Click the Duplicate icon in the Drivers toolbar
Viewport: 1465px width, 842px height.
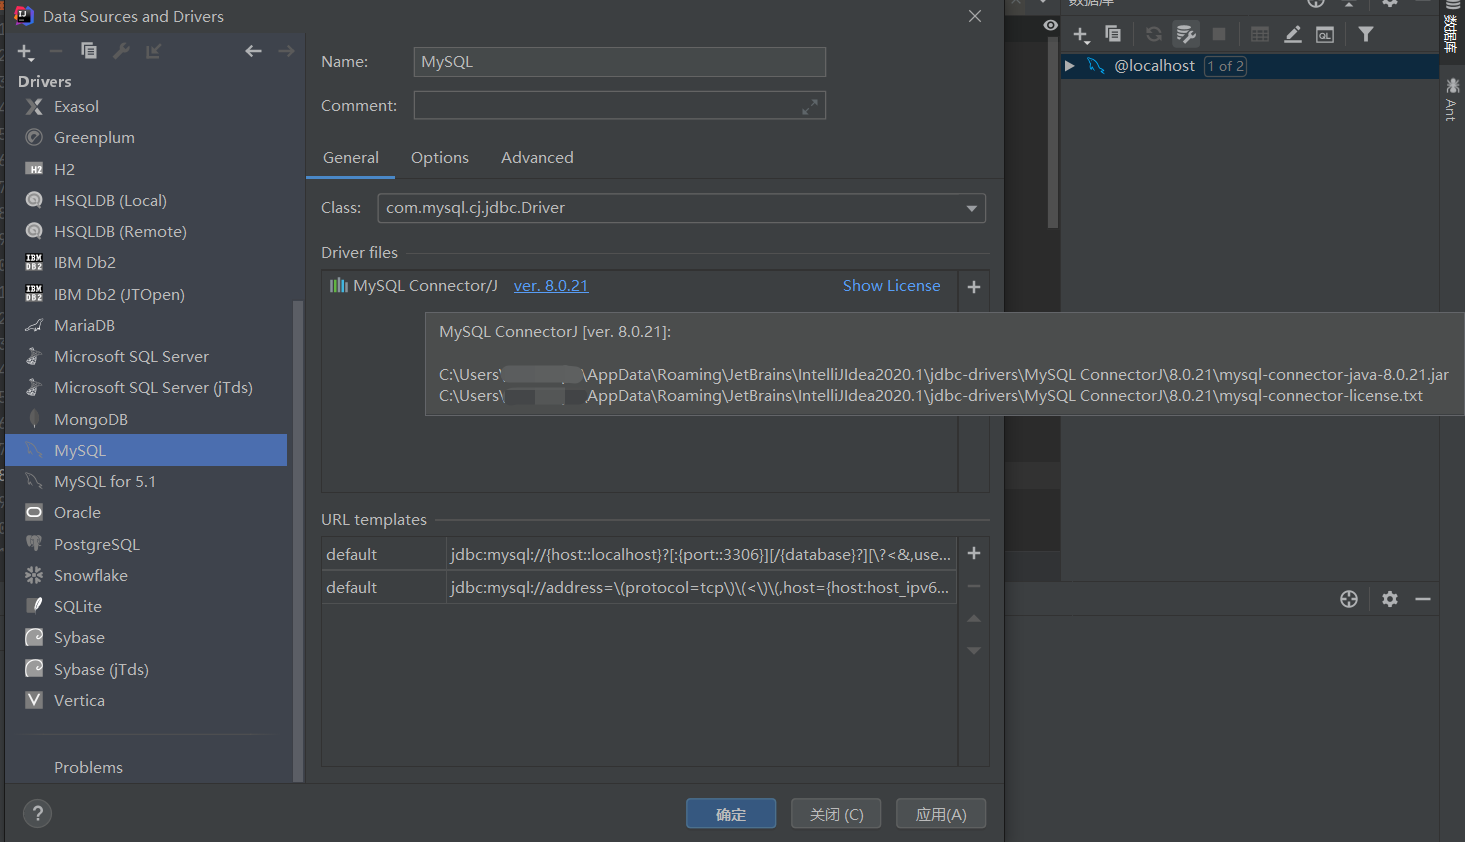point(89,50)
